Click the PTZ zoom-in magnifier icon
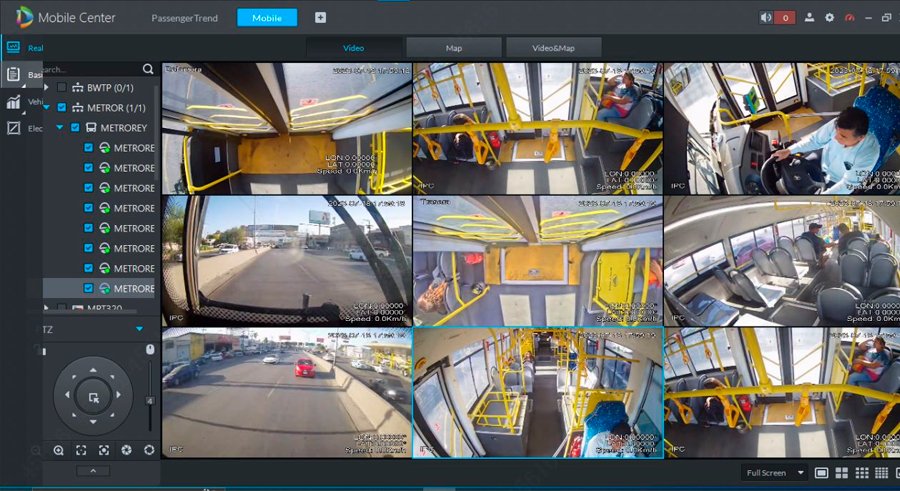This screenshot has width=900, height=491. (x=59, y=450)
